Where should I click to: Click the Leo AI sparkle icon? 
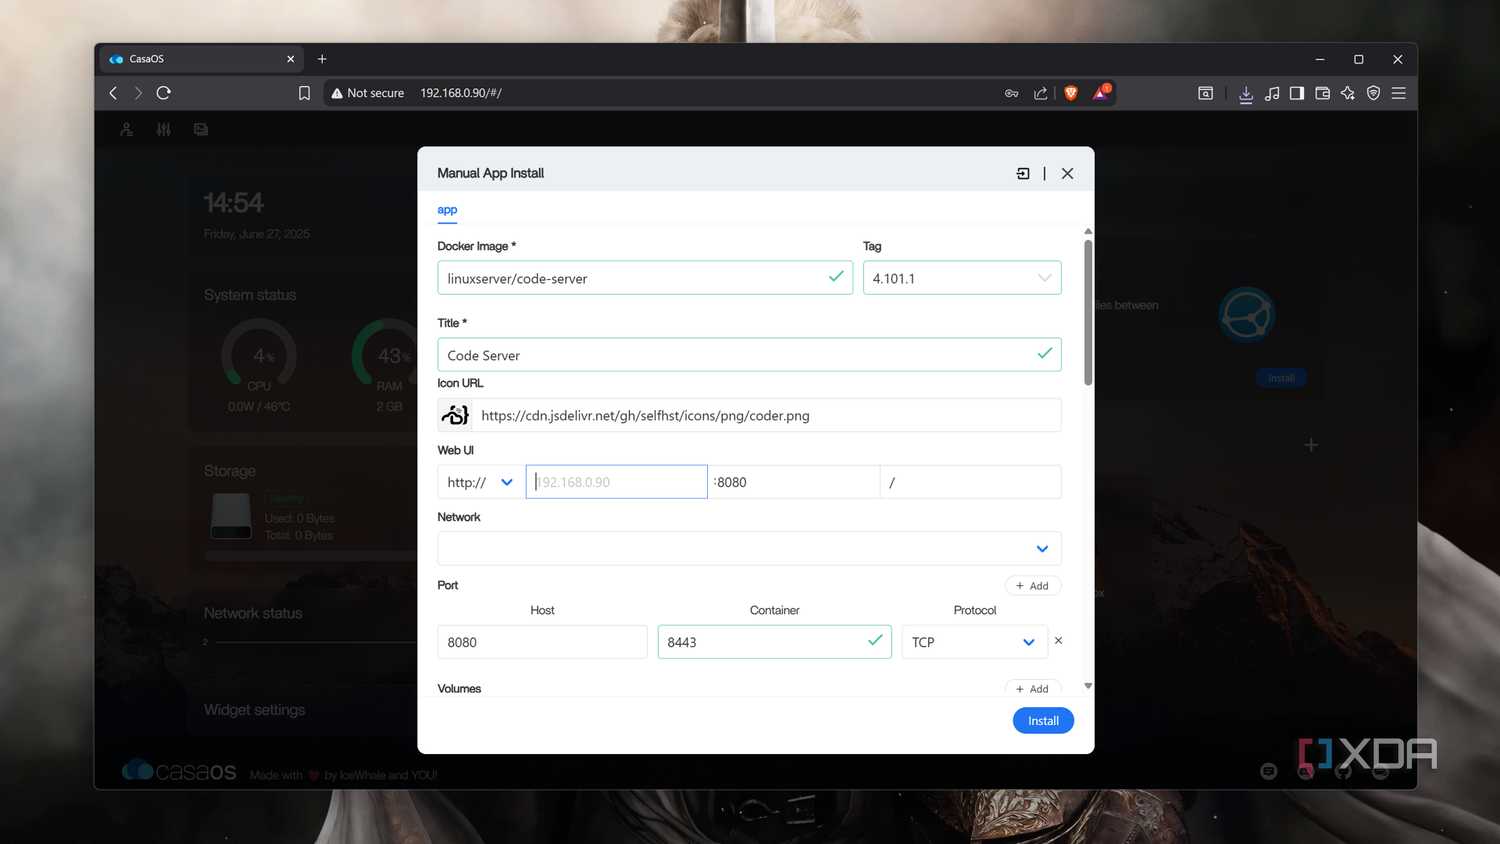pos(1348,93)
